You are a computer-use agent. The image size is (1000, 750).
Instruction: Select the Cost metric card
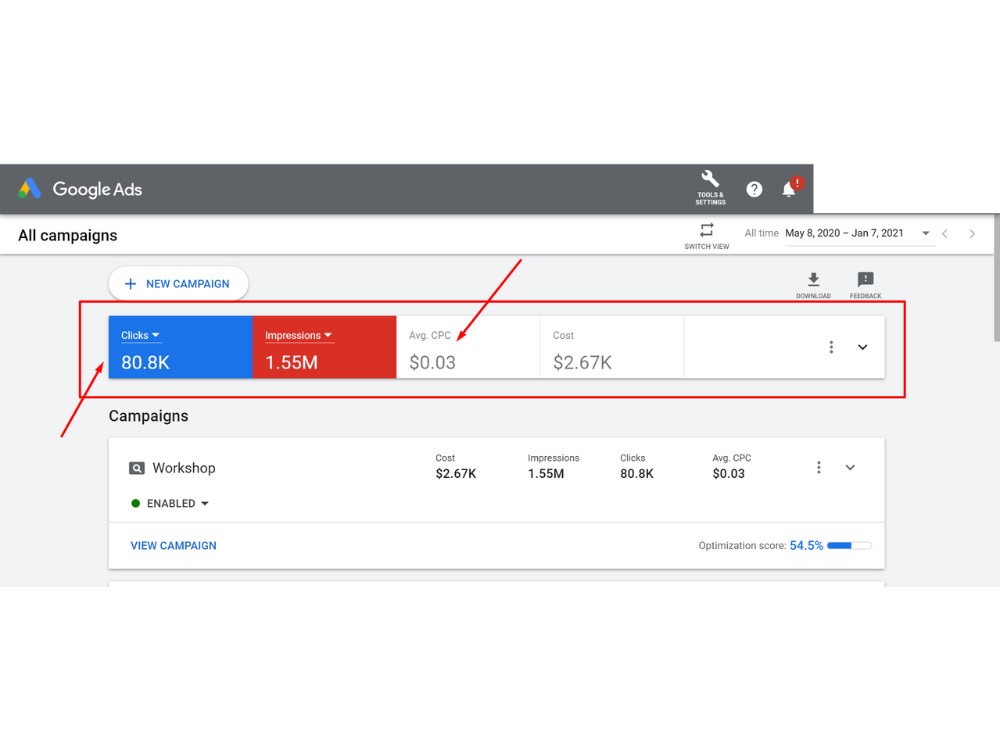pyautogui.click(x=612, y=348)
